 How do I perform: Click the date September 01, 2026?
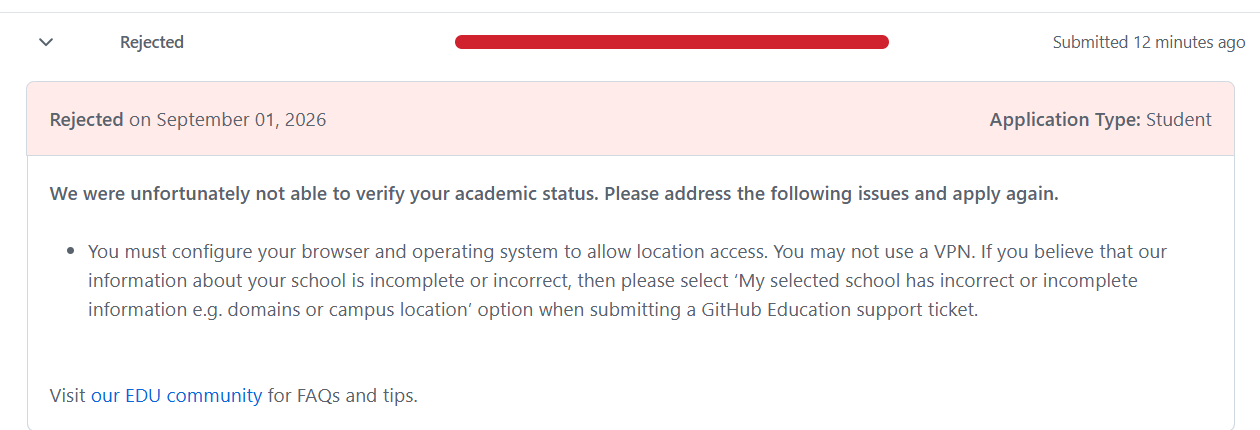pos(241,120)
